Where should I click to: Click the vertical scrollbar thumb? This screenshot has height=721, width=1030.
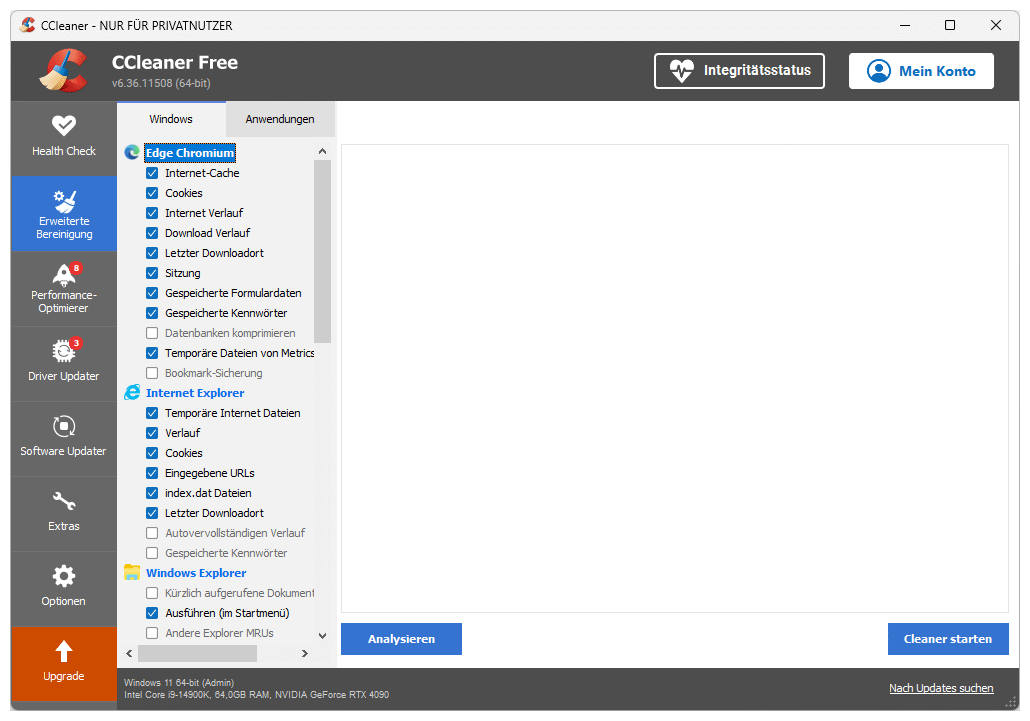pyautogui.click(x=322, y=251)
